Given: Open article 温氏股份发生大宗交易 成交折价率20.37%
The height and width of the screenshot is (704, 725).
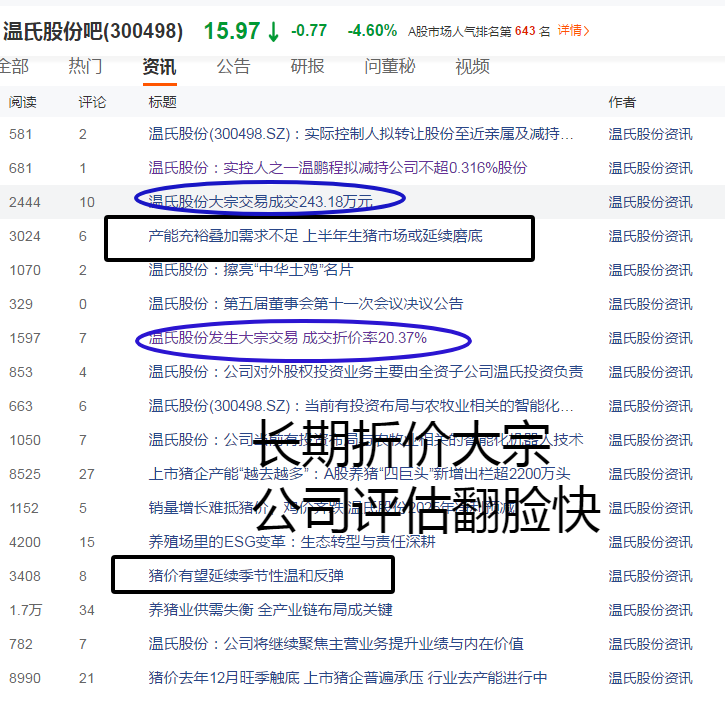Looking at the screenshot, I should tap(287, 338).
